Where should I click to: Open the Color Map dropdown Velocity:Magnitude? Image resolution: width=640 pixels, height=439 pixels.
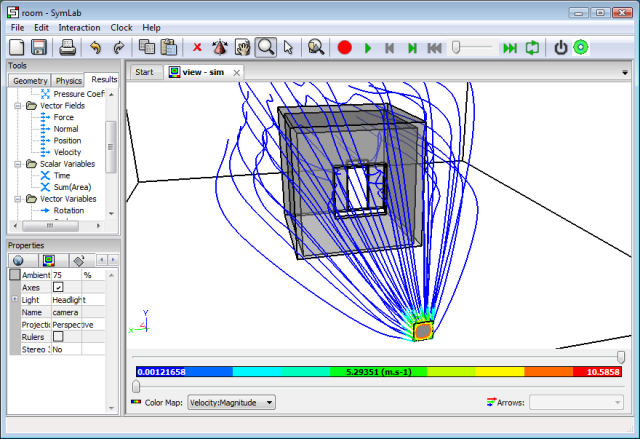click(x=231, y=403)
